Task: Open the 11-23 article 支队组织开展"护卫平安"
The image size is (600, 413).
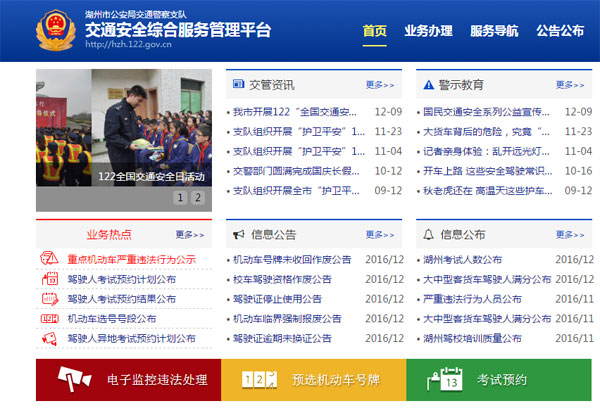Action: click(x=299, y=132)
